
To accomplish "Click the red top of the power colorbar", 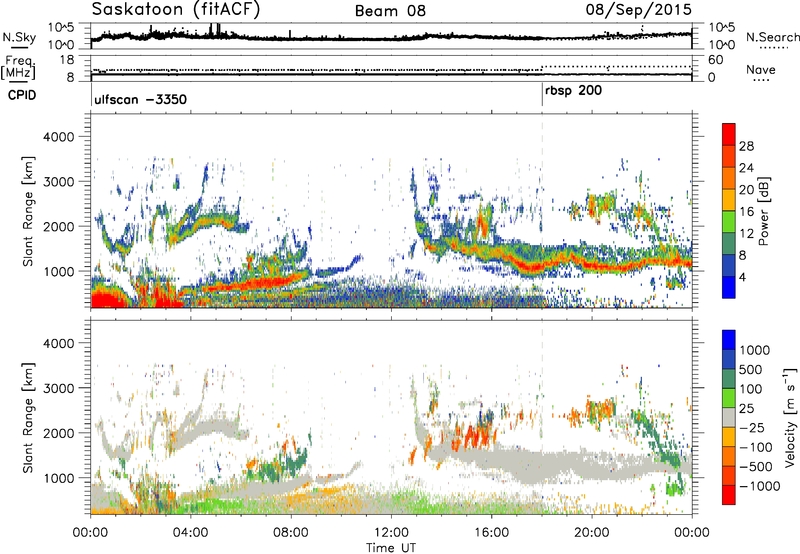I will 729,134.
